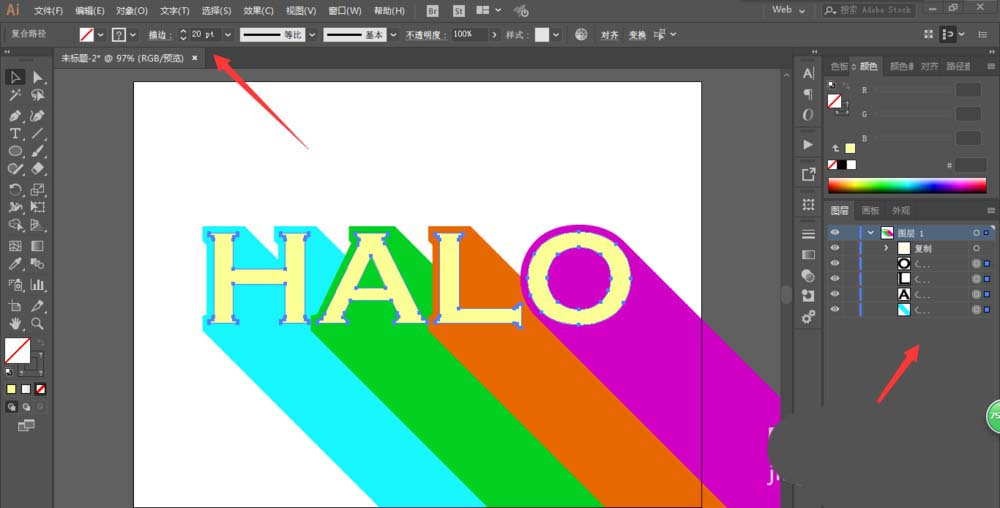Screen dimensions: 1000x508
Task: Select the Direct Selection tool
Action: 38,77
